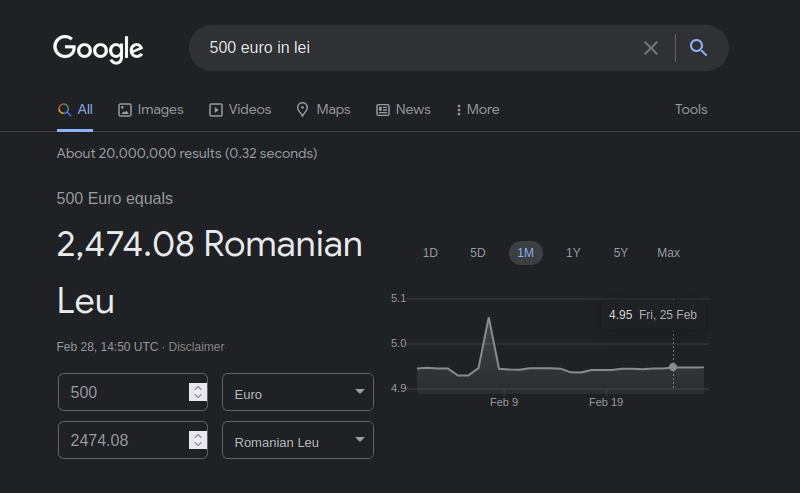The image size is (800, 493).
Task: Go to the Maps tab
Action: (x=323, y=110)
